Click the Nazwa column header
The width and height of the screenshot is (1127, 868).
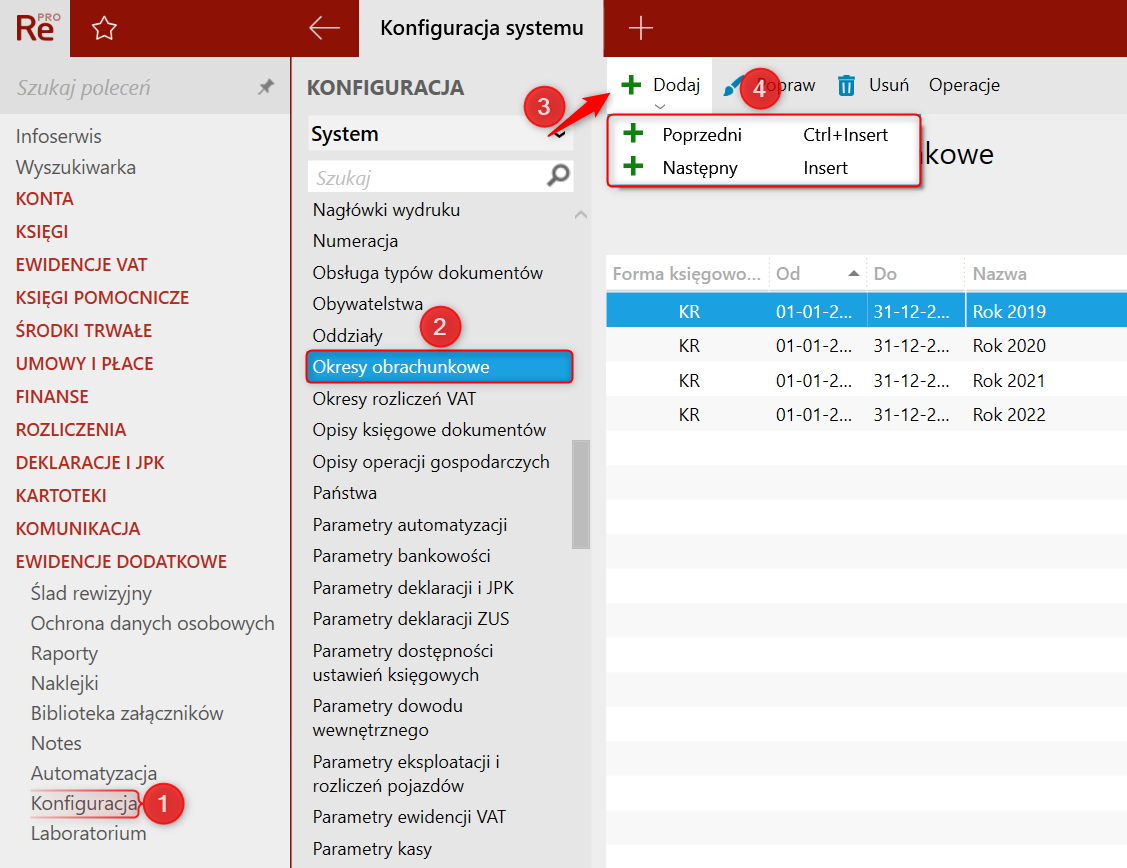(x=999, y=274)
